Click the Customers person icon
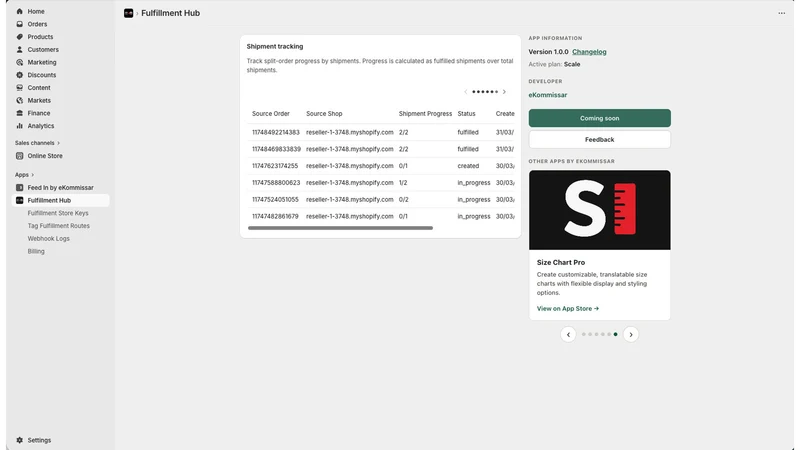This screenshot has height=450, width=800. (19, 49)
